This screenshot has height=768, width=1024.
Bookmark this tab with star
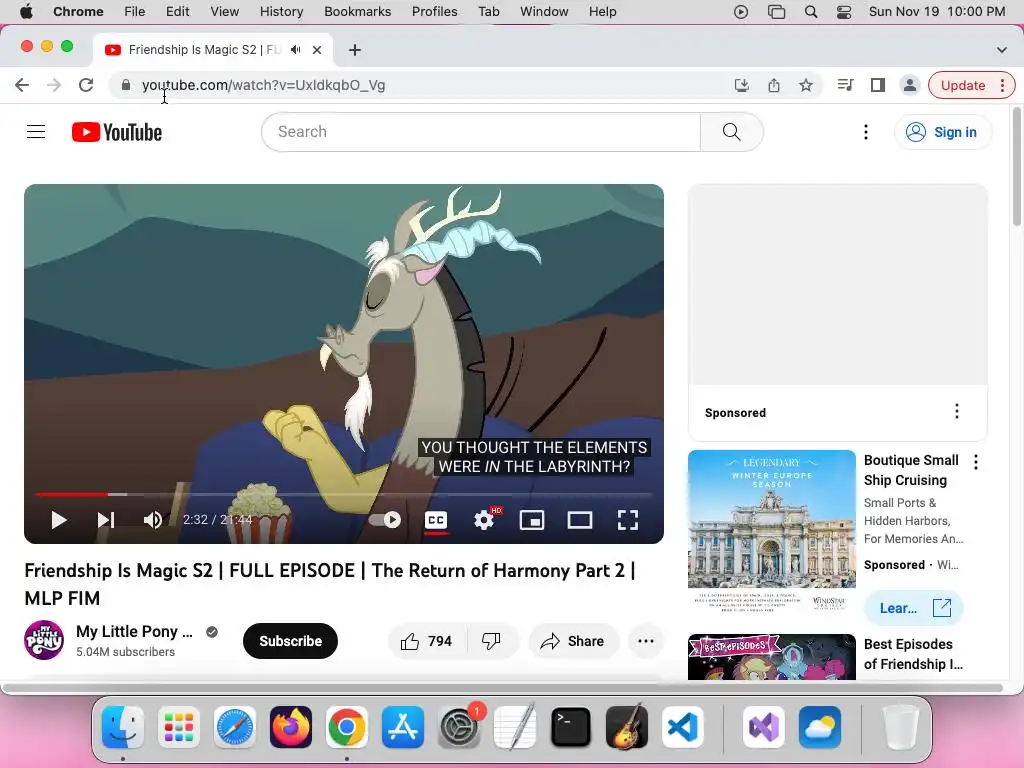806,85
